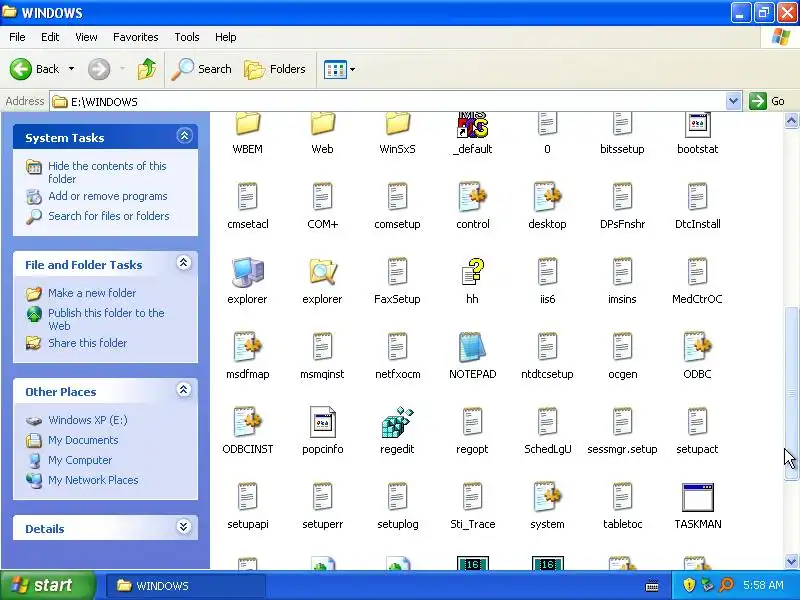Open the Help menu
The width and height of the screenshot is (800, 600).
(x=226, y=37)
